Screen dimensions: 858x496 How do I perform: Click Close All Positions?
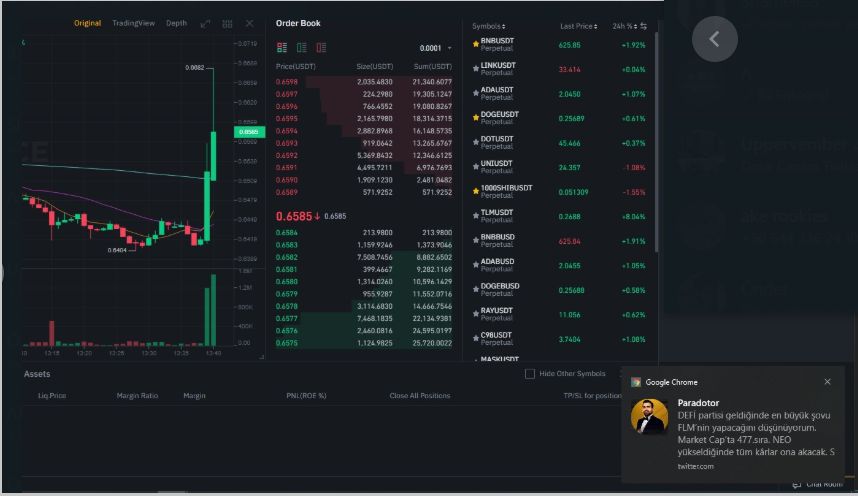420,395
